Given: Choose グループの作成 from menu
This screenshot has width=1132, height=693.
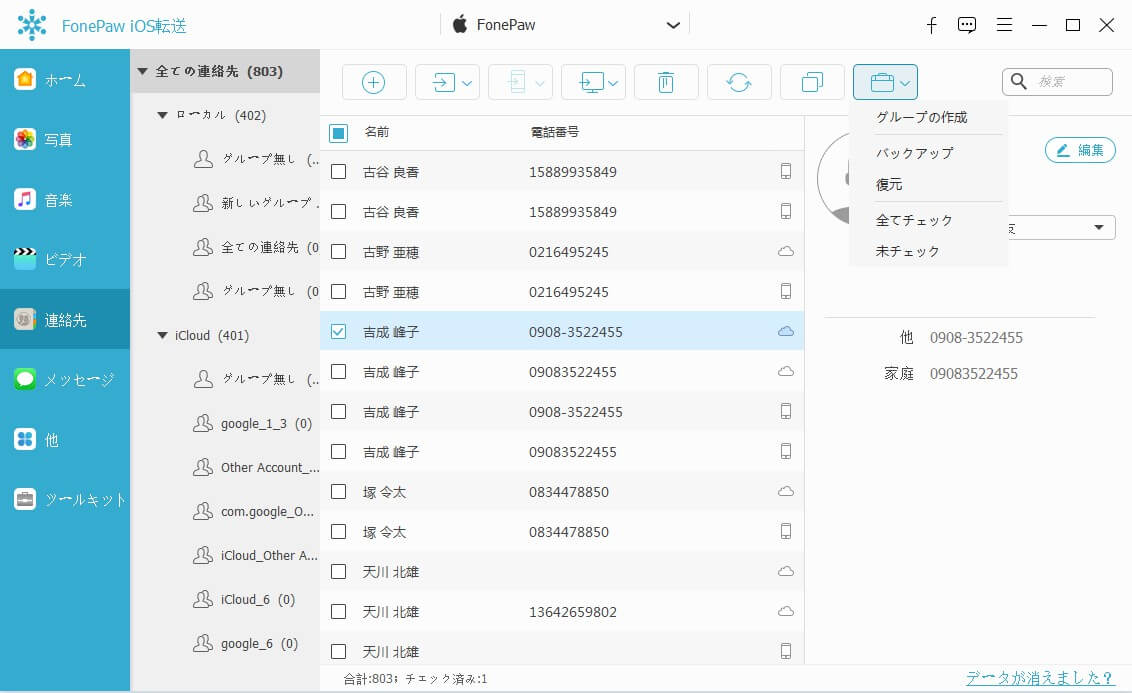Looking at the screenshot, I should point(921,117).
